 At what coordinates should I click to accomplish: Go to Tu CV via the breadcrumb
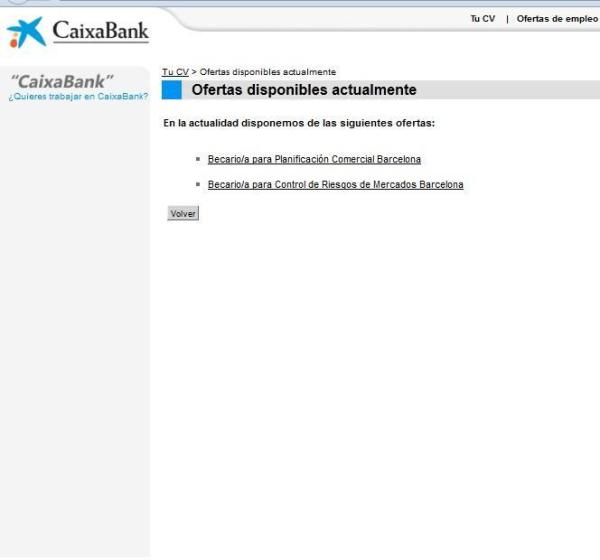point(175,72)
